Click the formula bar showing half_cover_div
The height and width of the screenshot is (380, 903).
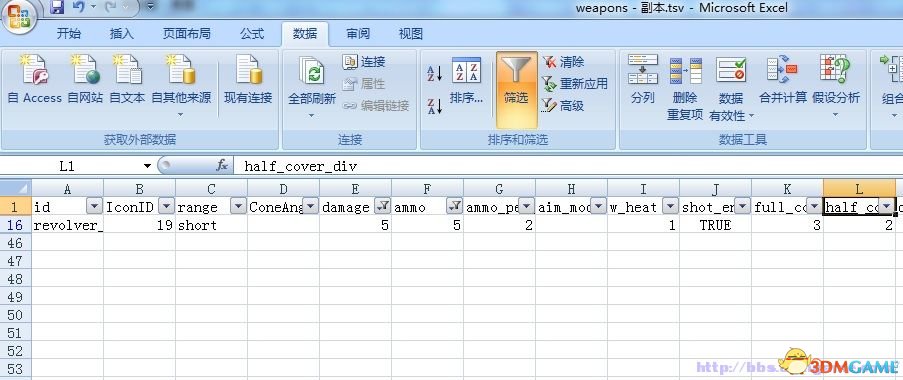click(567, 166)
